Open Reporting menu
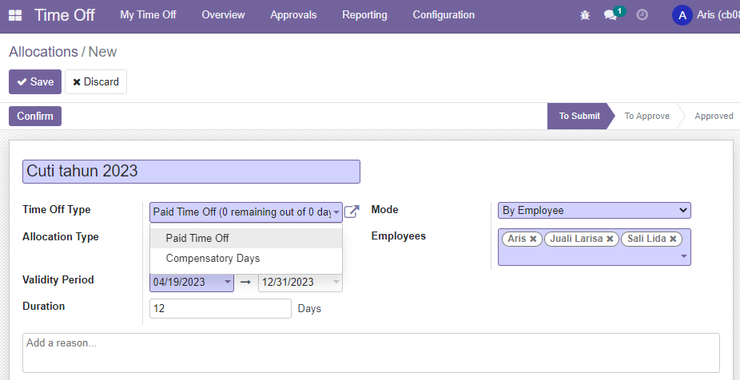The height and width of the screenshot is (380, 740). [364, 15]
